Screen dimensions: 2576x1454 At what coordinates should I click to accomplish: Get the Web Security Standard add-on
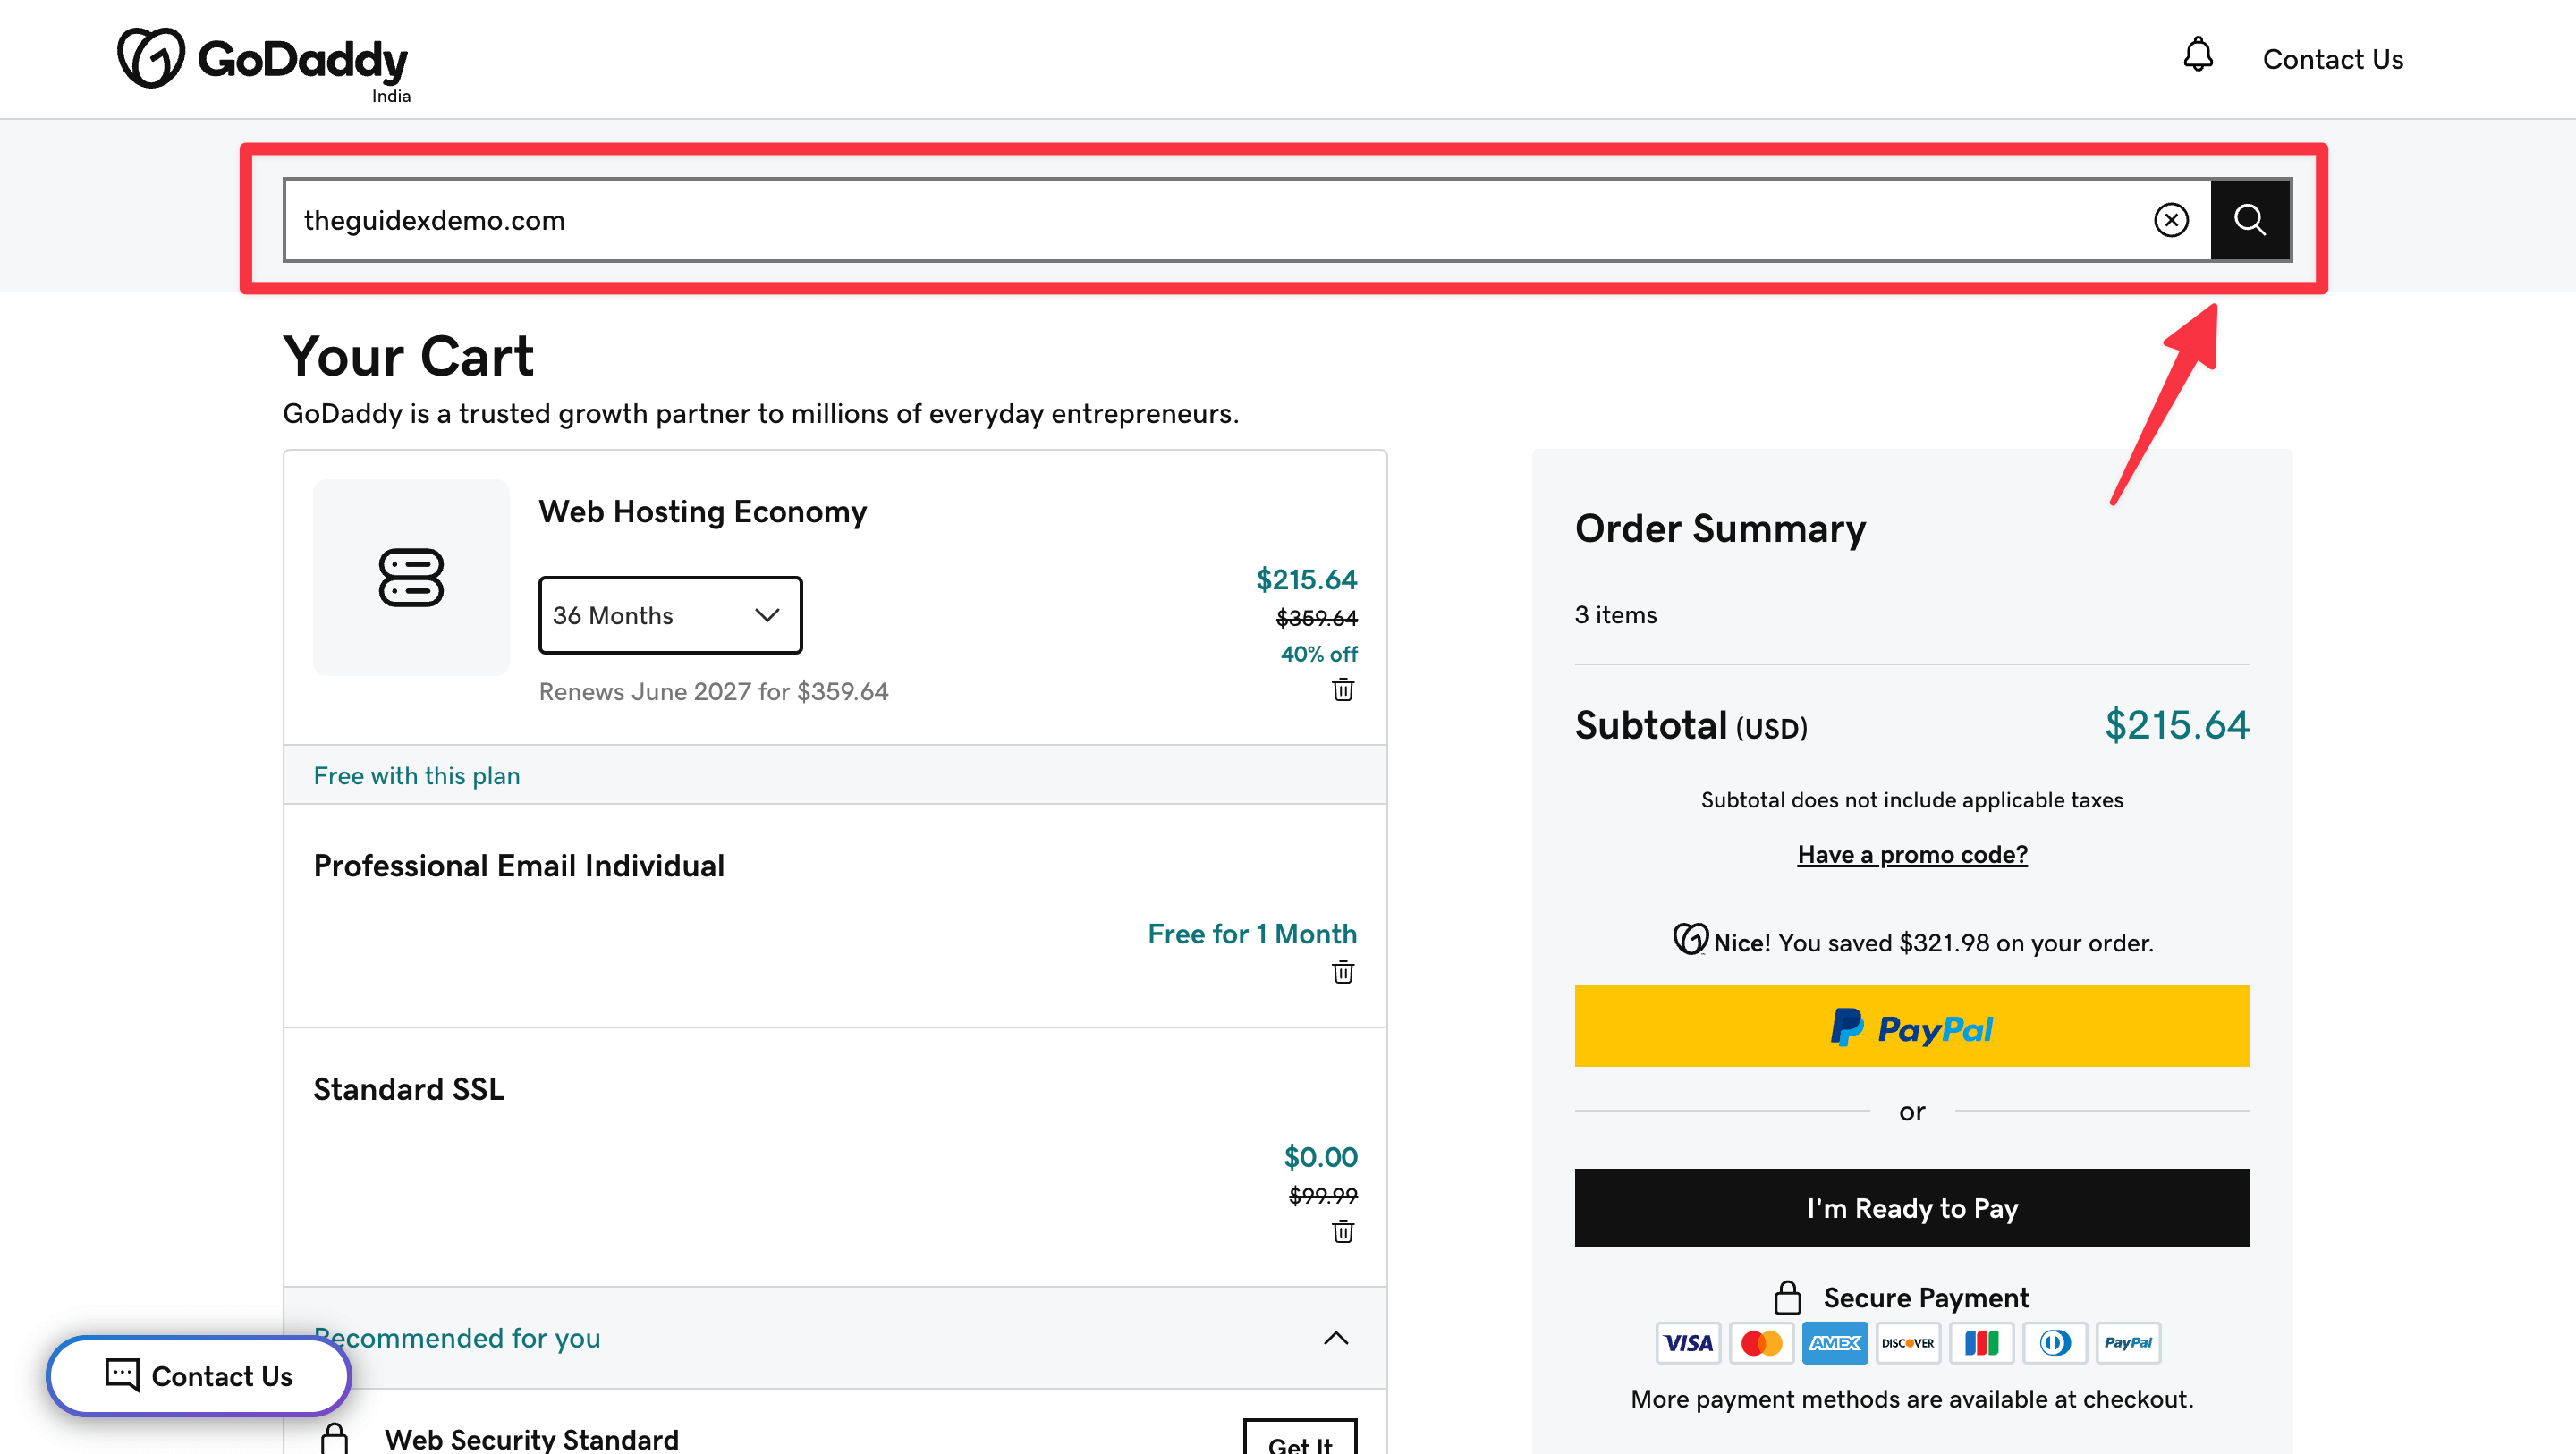click(1299, 1440)
